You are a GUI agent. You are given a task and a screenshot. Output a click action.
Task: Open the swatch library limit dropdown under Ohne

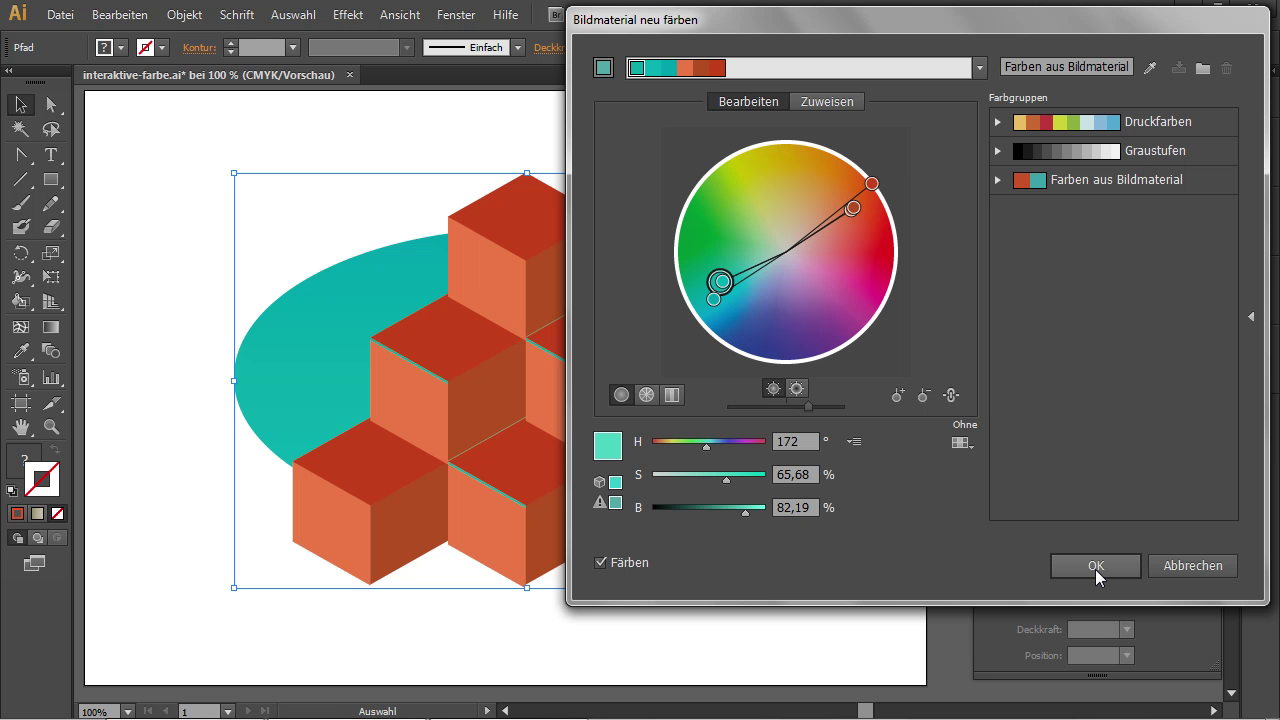pyautogui.click(x=963, y=443)
